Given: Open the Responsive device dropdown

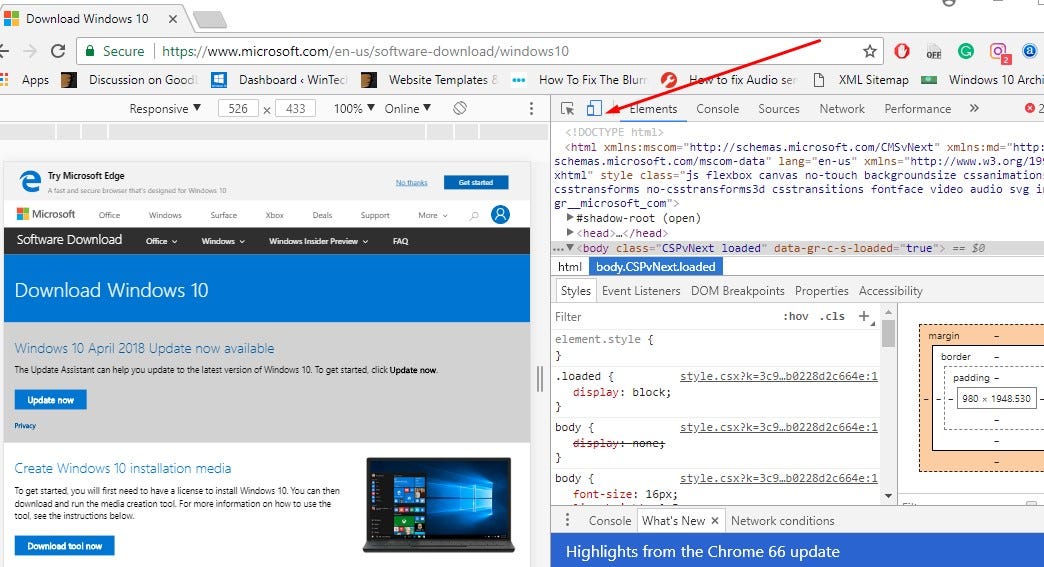Looking at the screenshot, I should click(164, 108).
